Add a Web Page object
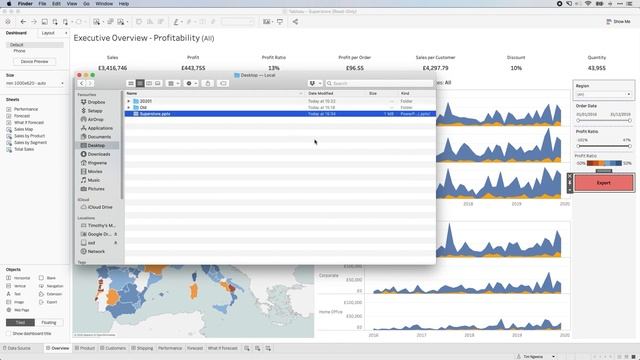Viewport: 640px width, 360px height. [x=18, y=310]
